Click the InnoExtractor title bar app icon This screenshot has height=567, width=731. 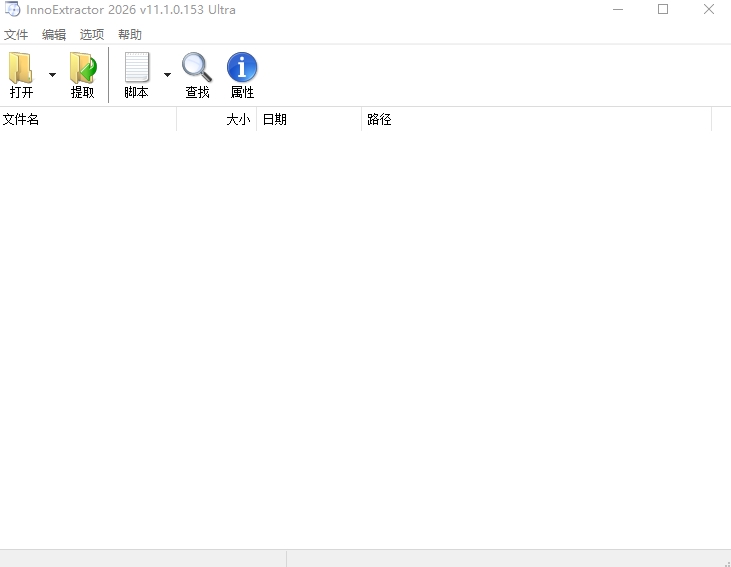pyautogui.click(x=13, y=9)
